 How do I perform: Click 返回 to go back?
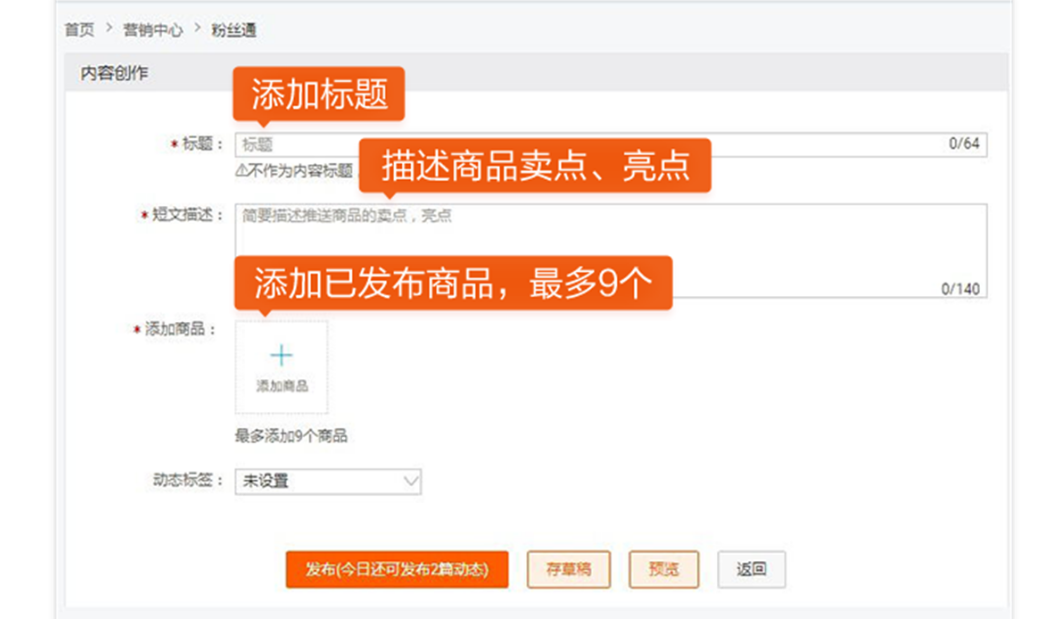[x=751, y=570]
